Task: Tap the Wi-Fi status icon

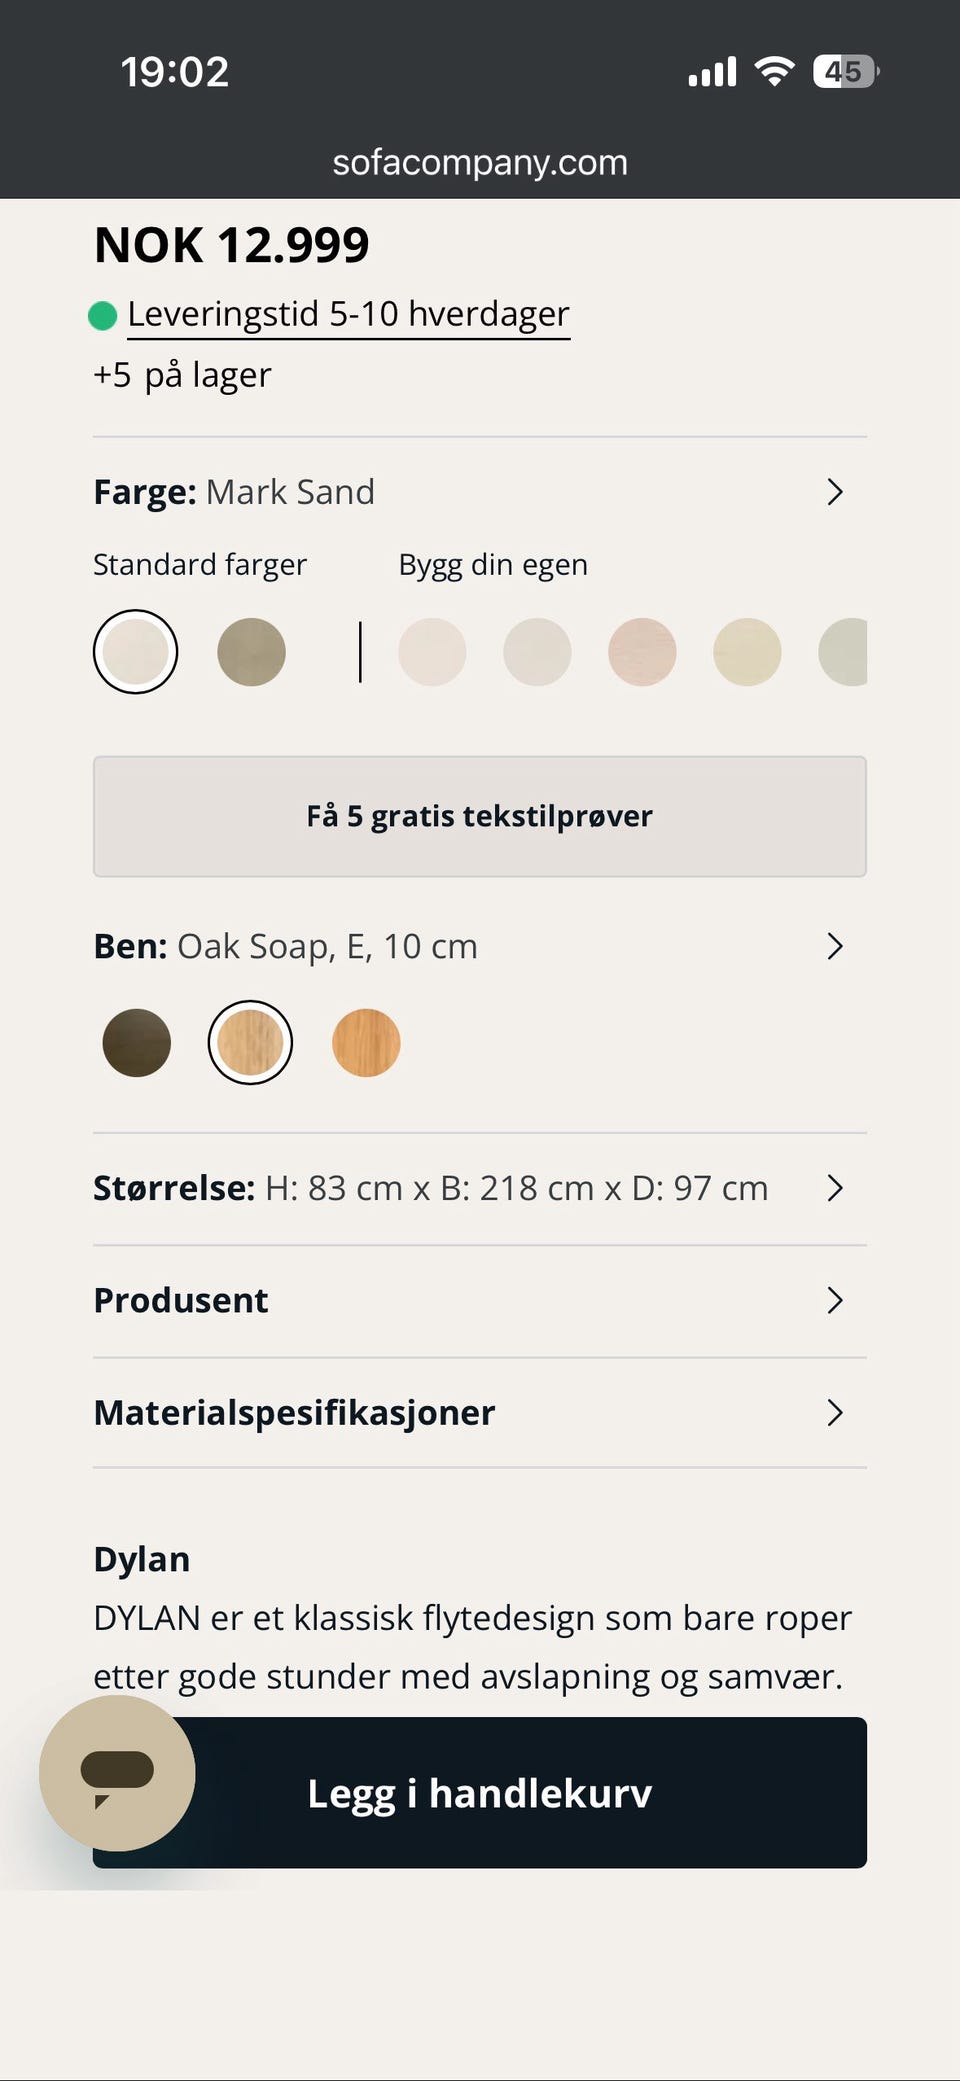Action: click(774, 71)
